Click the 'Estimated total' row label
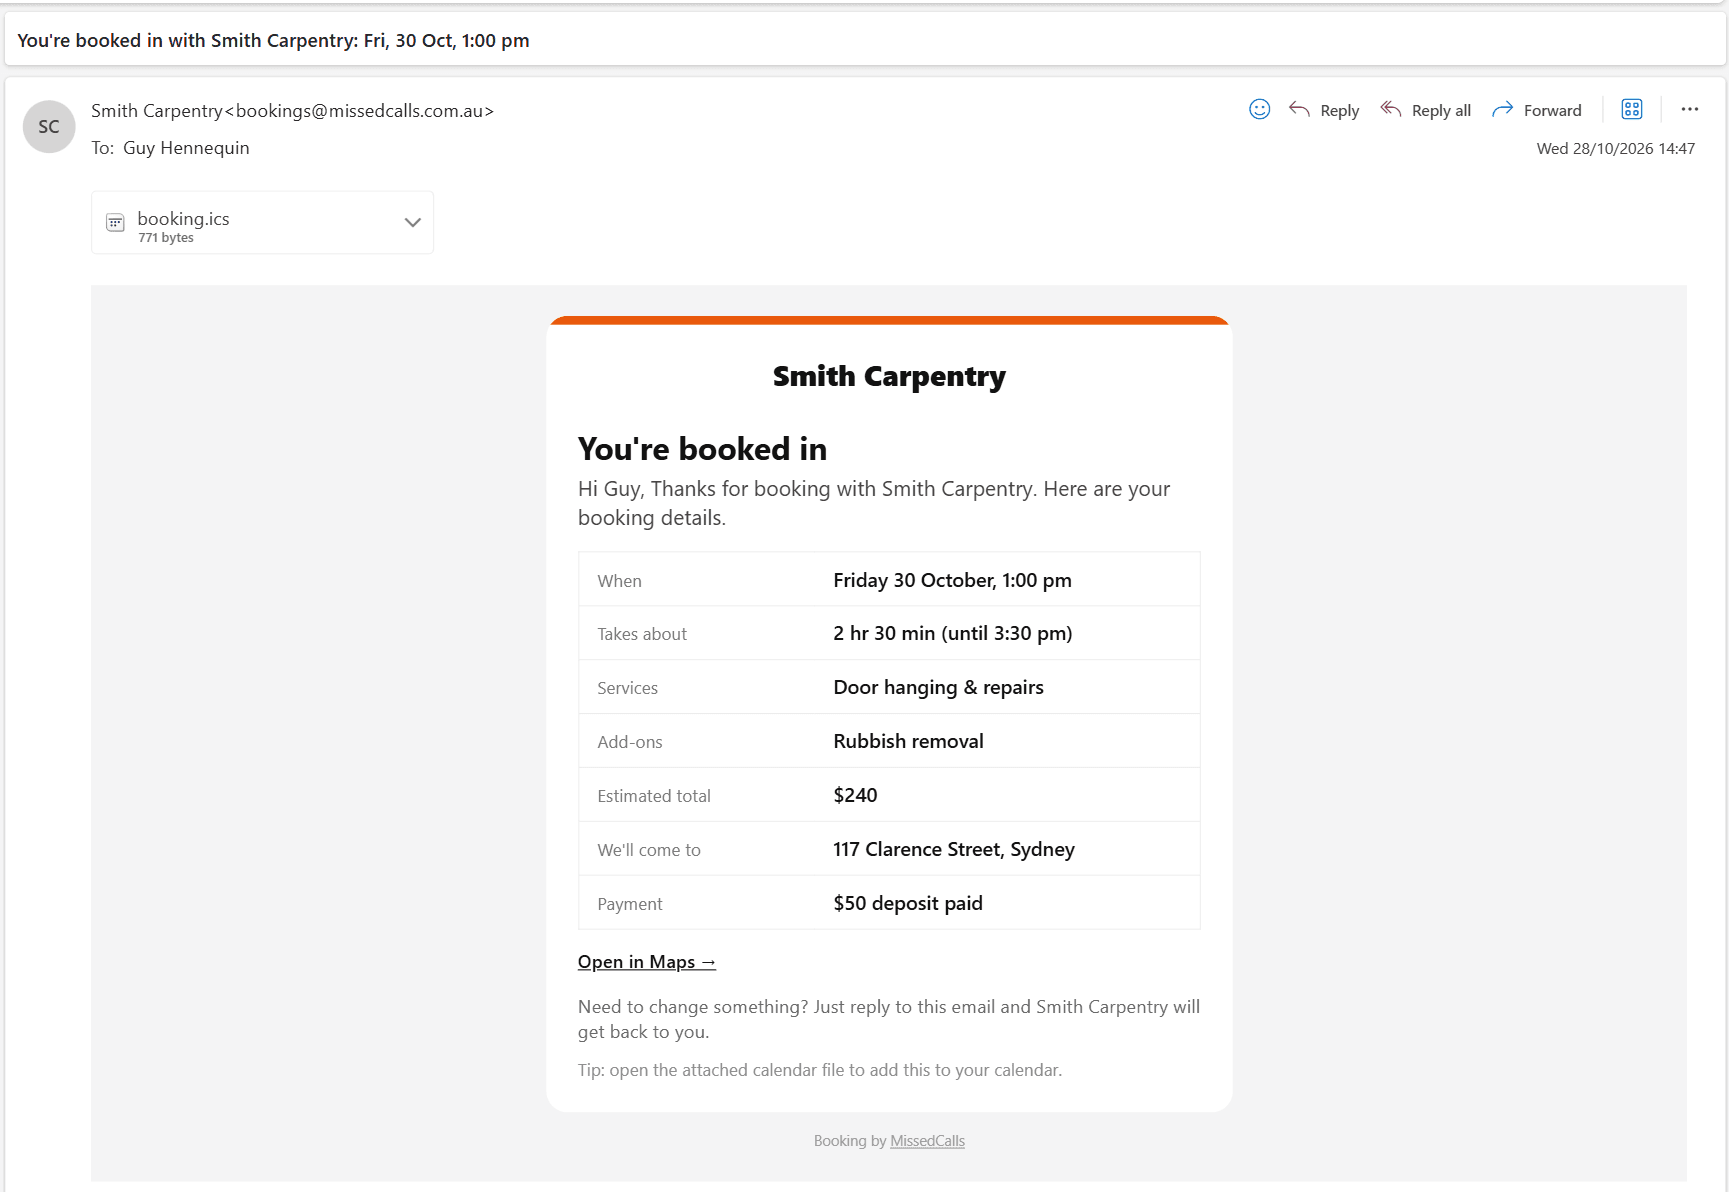 pos(654,796)
